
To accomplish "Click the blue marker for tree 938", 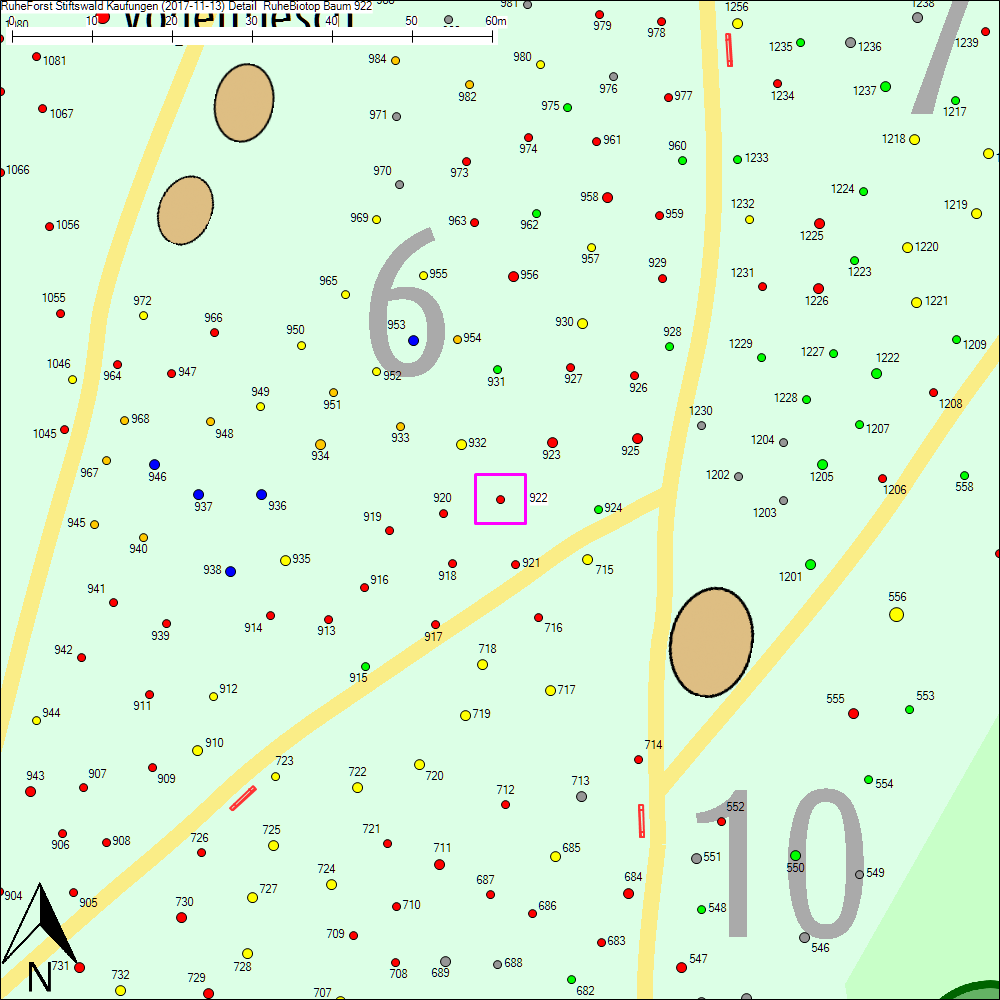I will coord(230,571).
